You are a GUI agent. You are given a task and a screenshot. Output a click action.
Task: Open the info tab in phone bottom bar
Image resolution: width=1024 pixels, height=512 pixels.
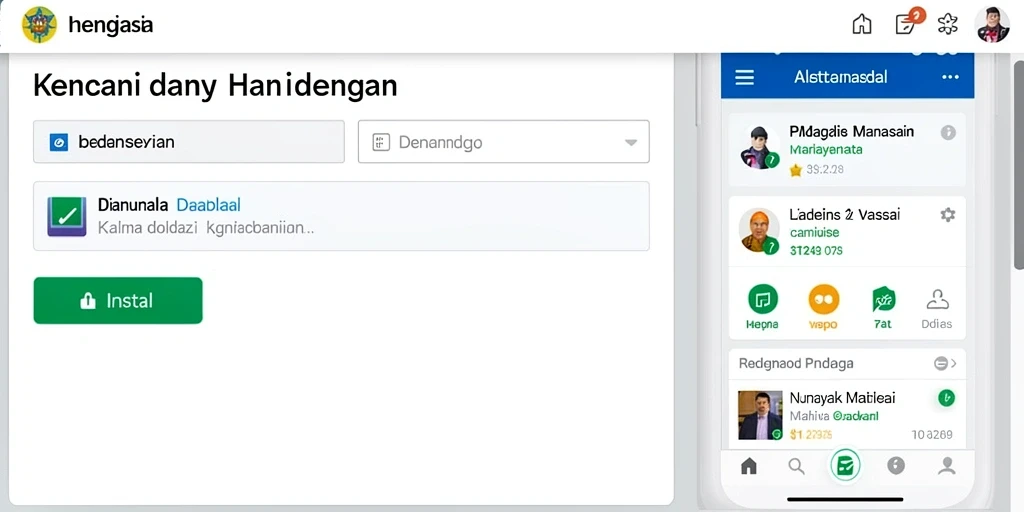896,466
